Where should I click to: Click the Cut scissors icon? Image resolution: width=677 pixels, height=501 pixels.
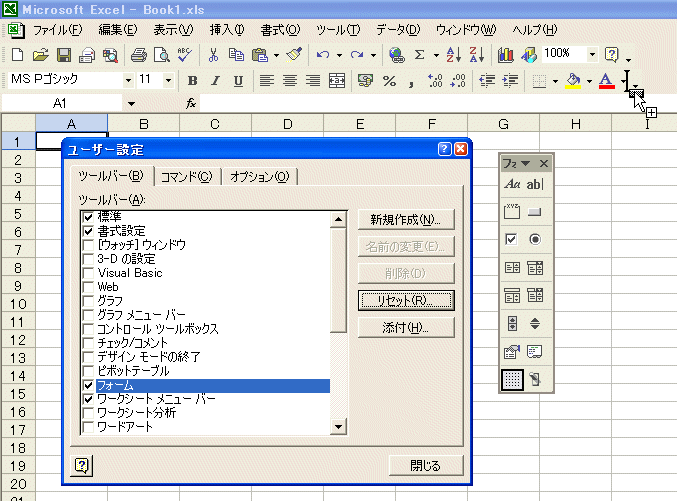pyautogui.click(x=213, y=55)
